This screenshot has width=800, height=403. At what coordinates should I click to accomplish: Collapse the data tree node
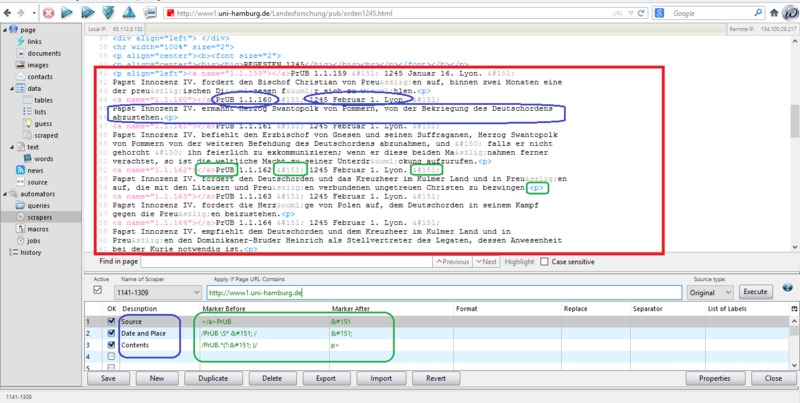click(12, 88)
